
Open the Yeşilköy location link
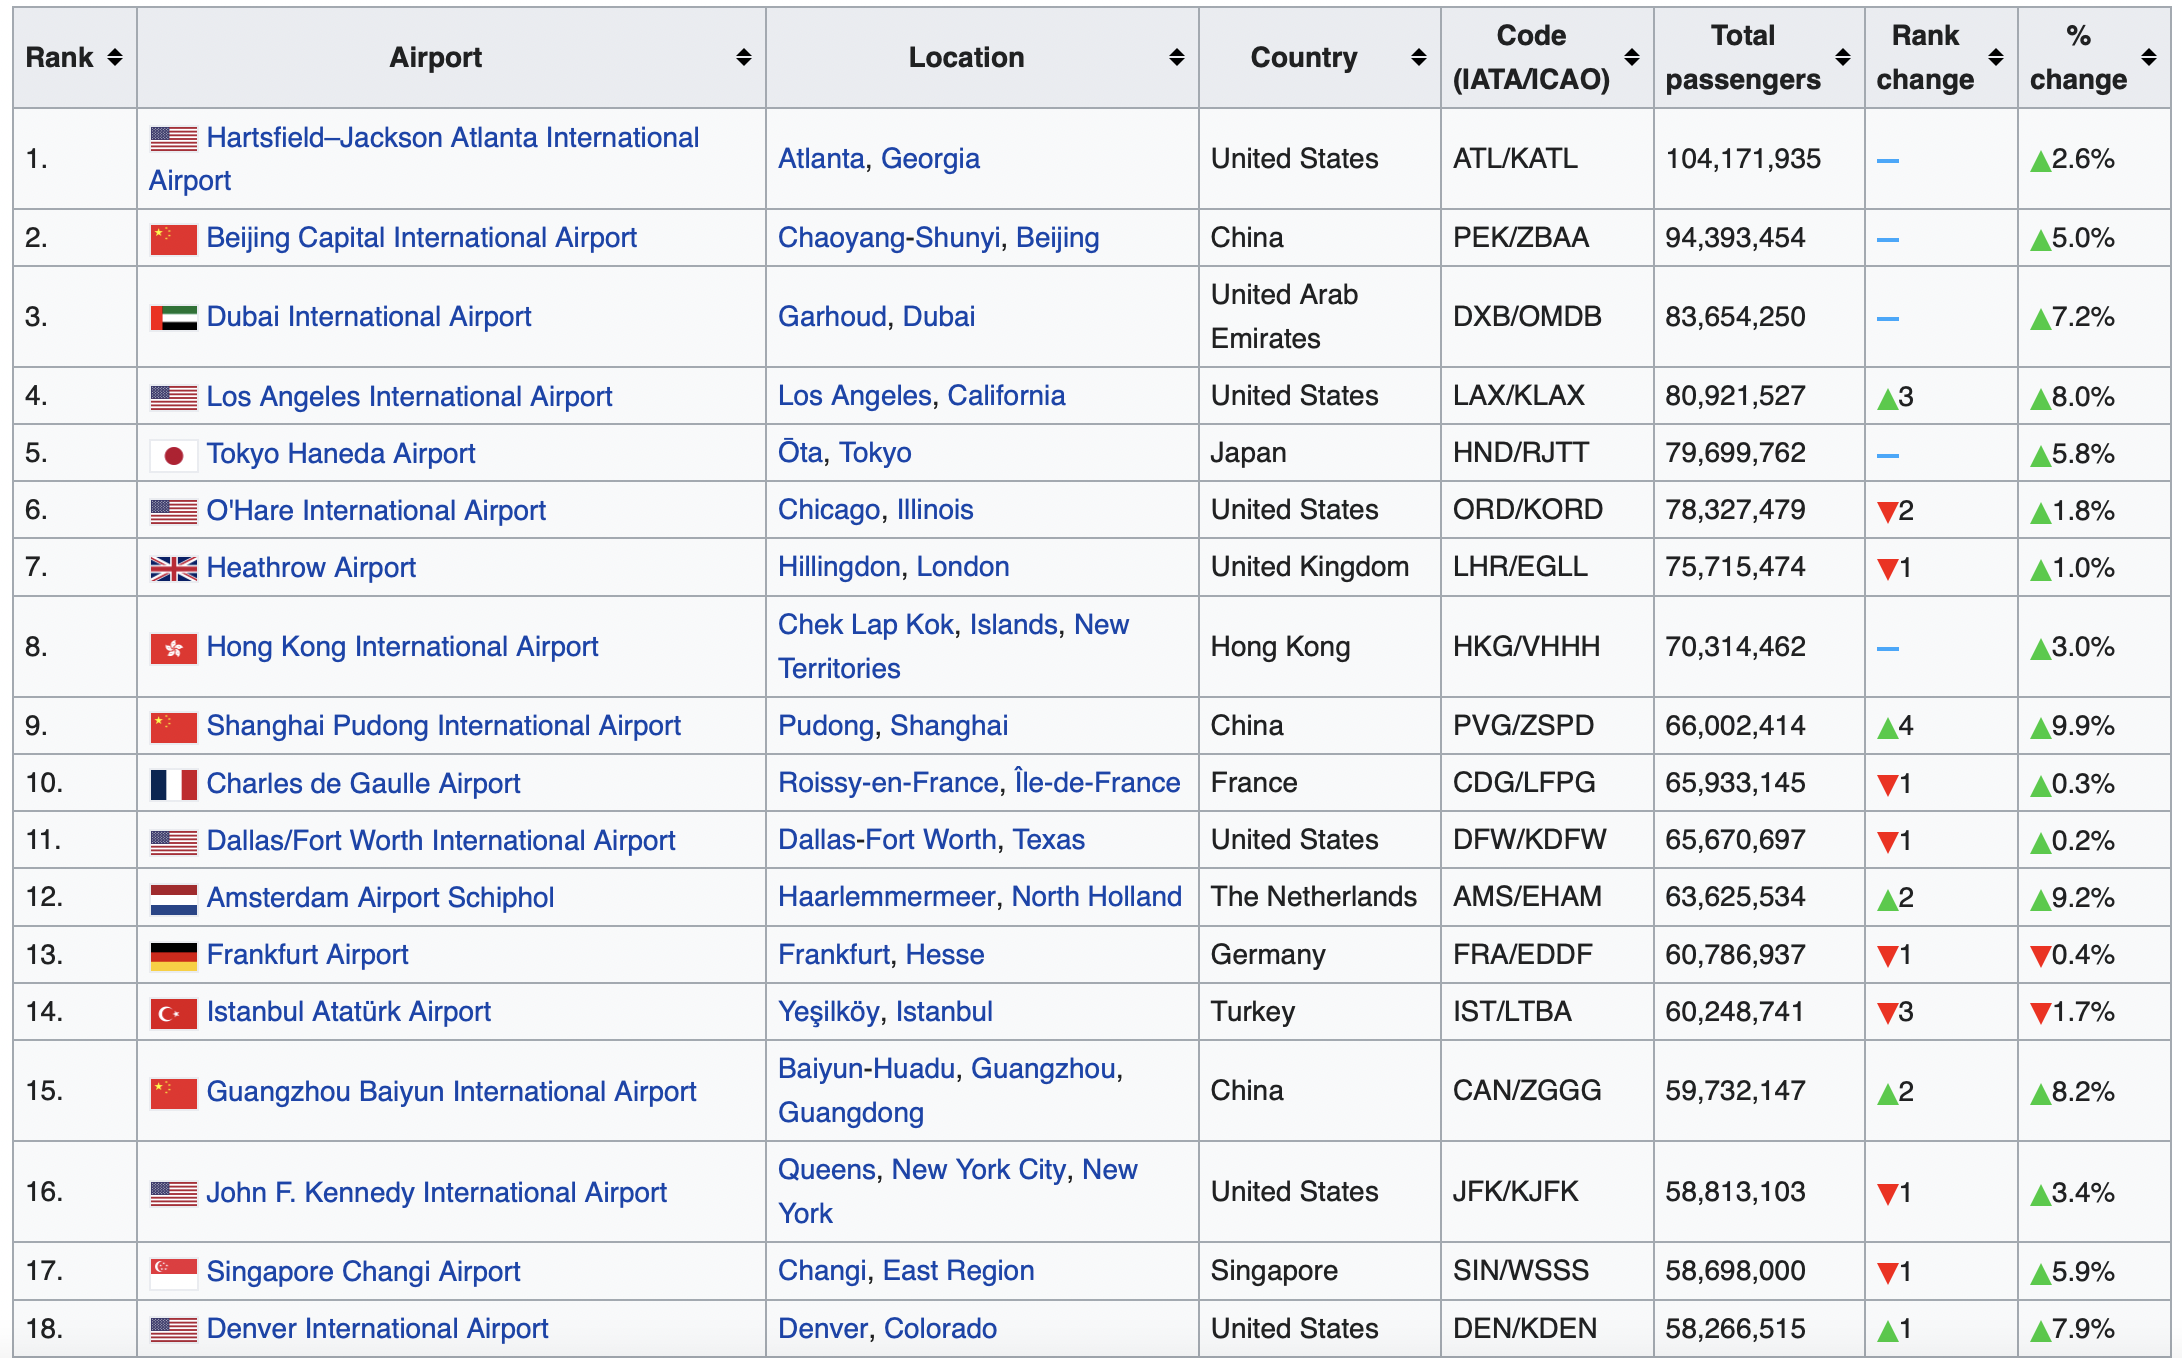pyautogui.click(x=828, y=1012)
